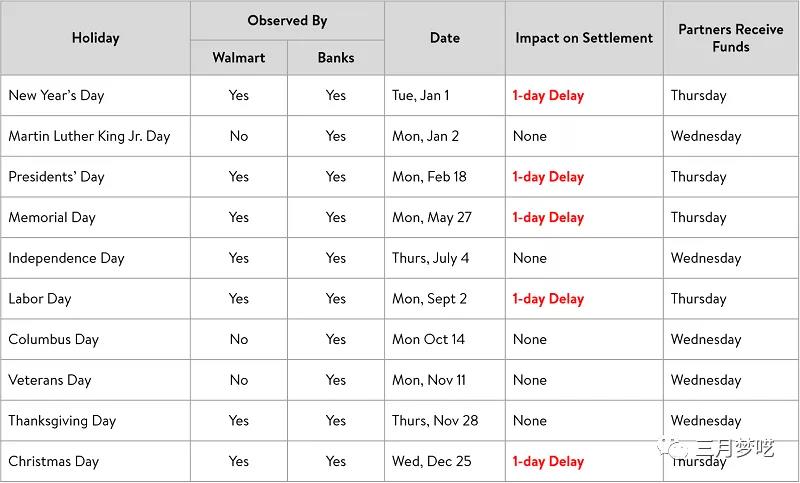The image size is (800, 483).
Task: Select the Observed By header cell
Action: click(x=287, y=21)
